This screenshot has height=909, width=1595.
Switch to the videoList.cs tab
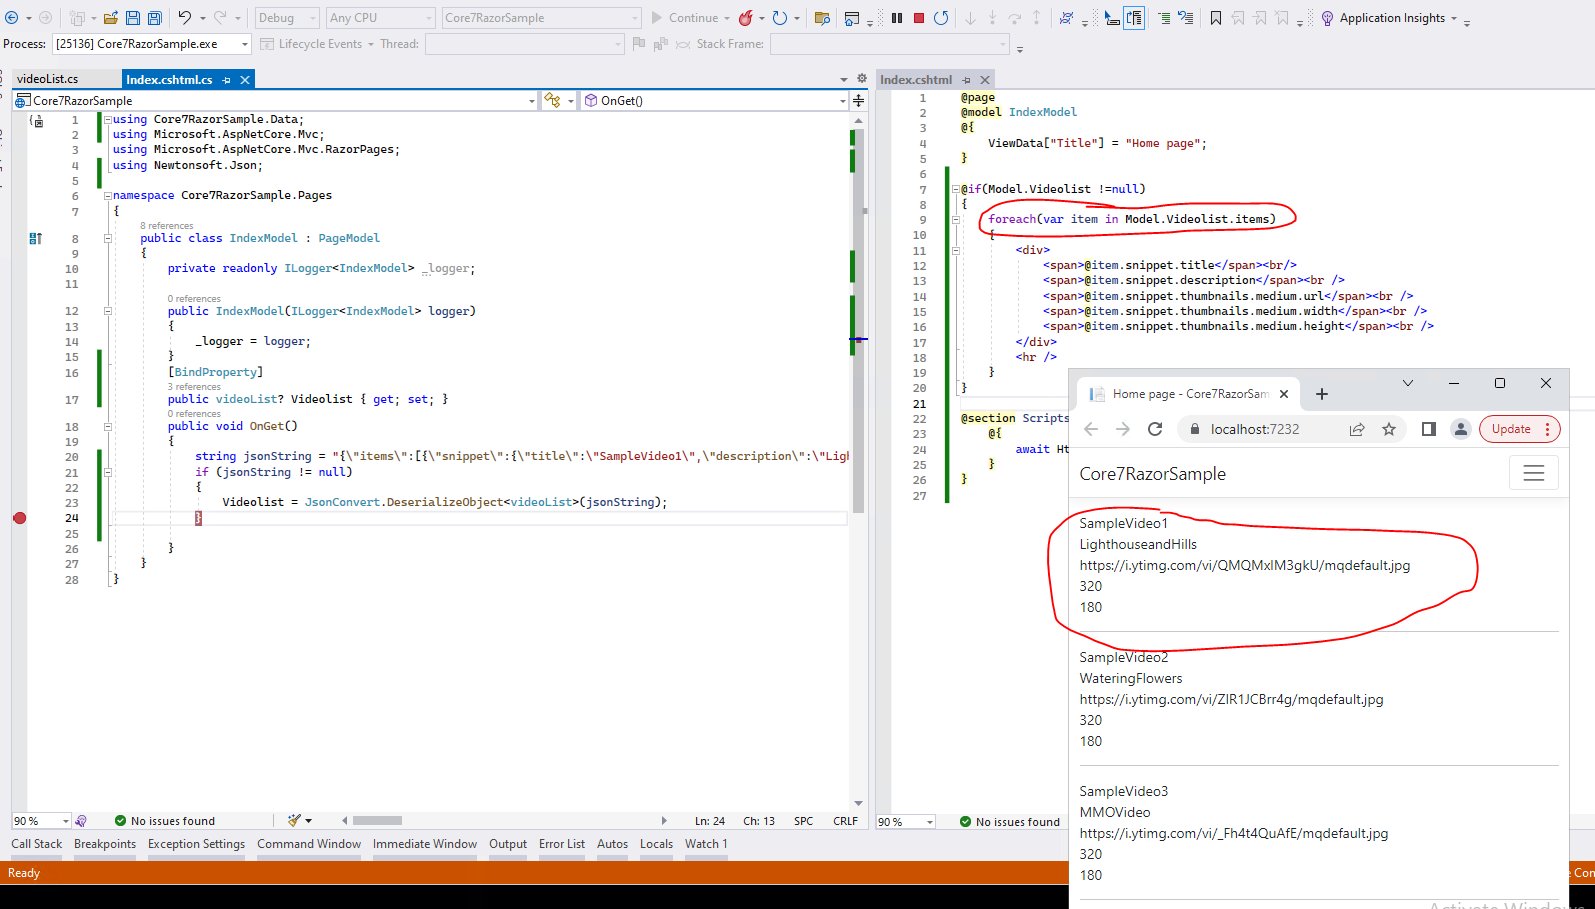pyautogui.click(x=47, y=79)
